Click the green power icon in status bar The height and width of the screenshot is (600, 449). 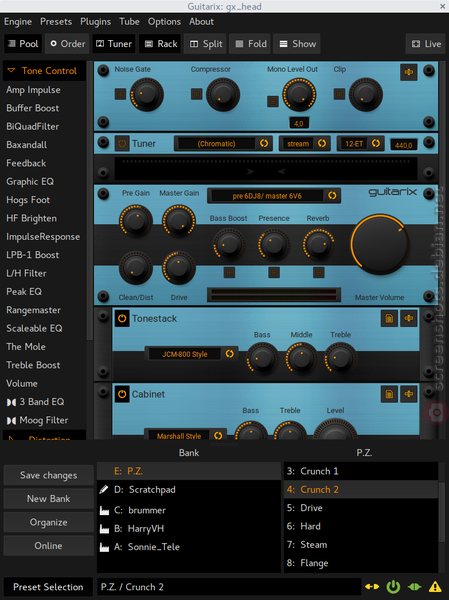pyautogui.click(x=393, y=587)
